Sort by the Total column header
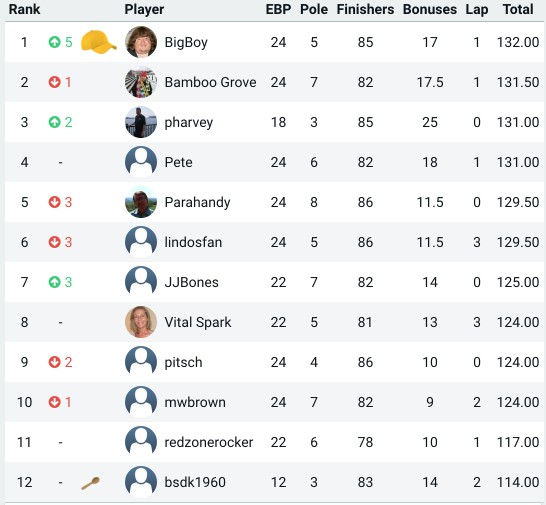 click(x=518, y=9)
